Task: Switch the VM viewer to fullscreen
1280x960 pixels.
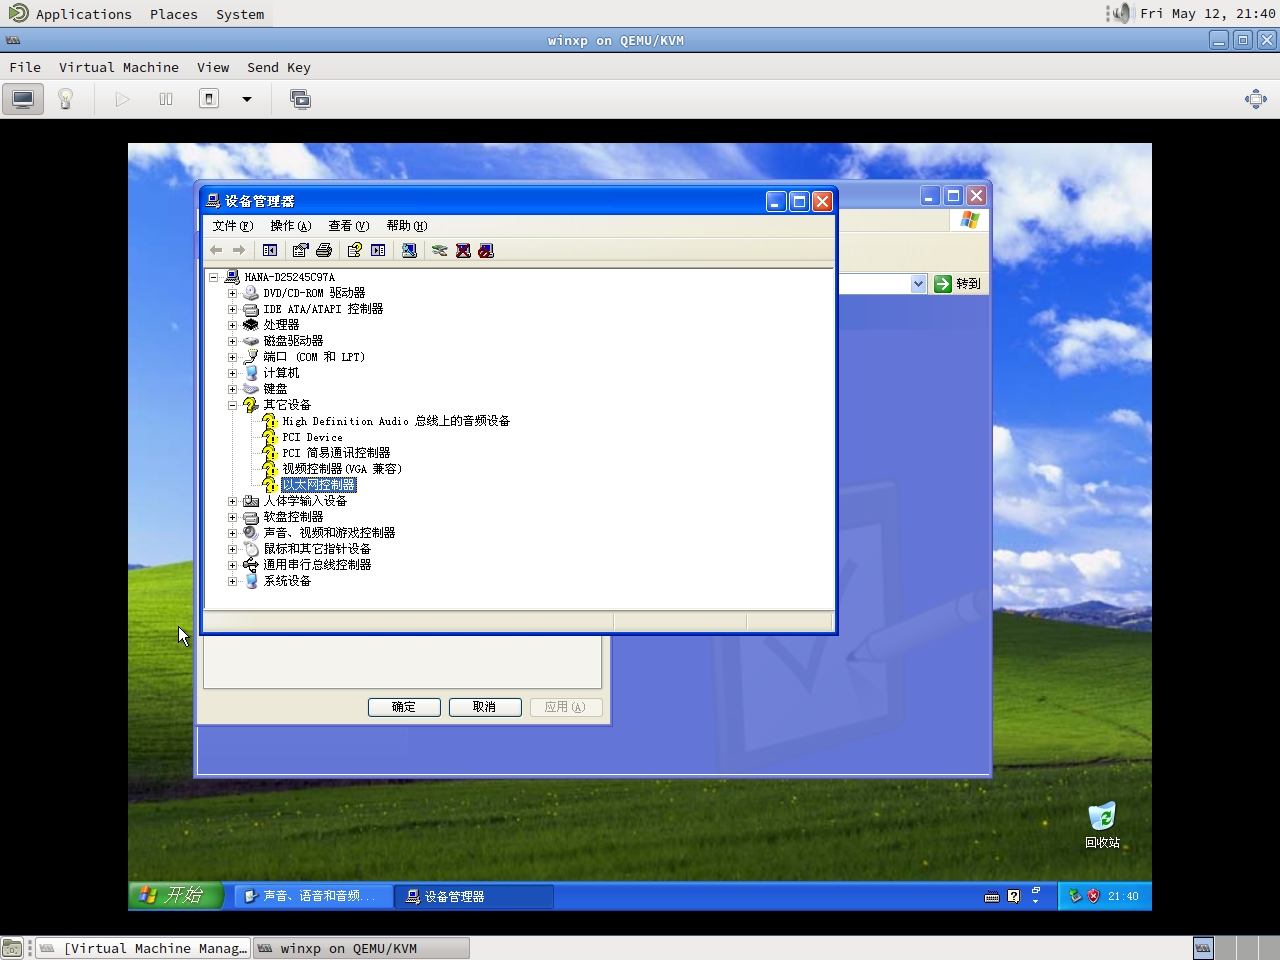Action: click(1256, 99)
